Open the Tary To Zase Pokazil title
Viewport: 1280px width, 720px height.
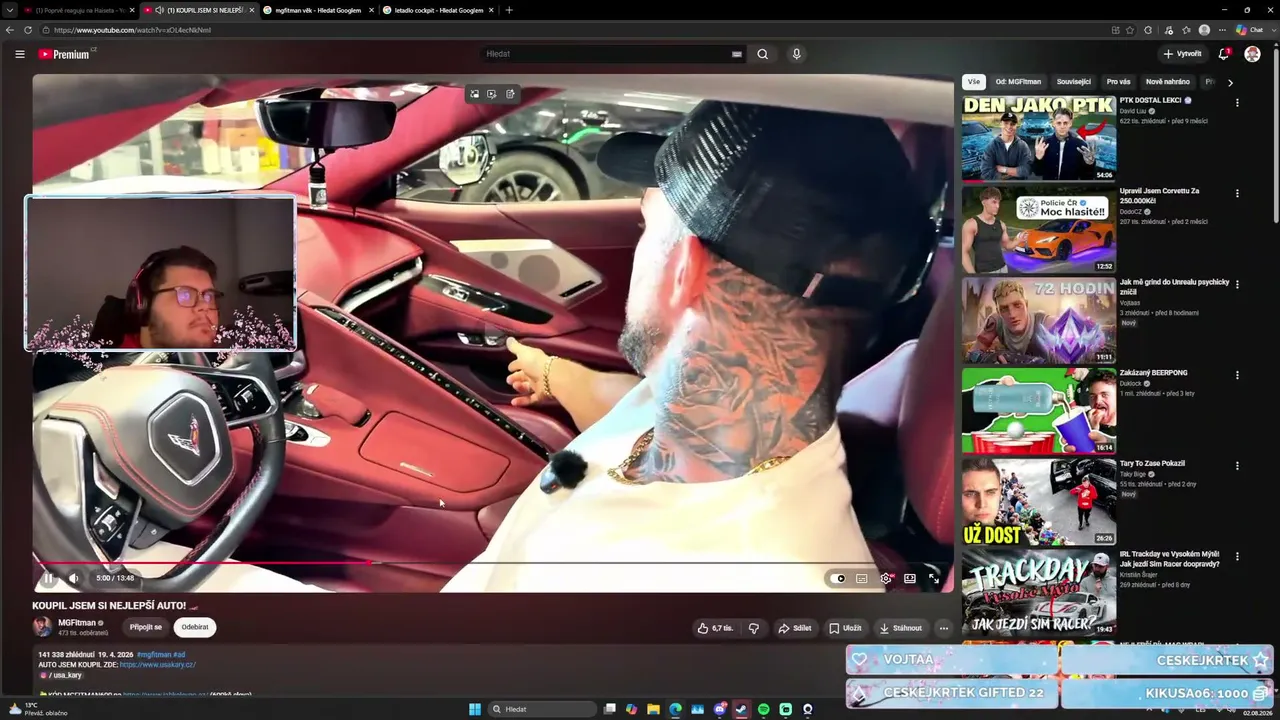tap(1152, 463)
